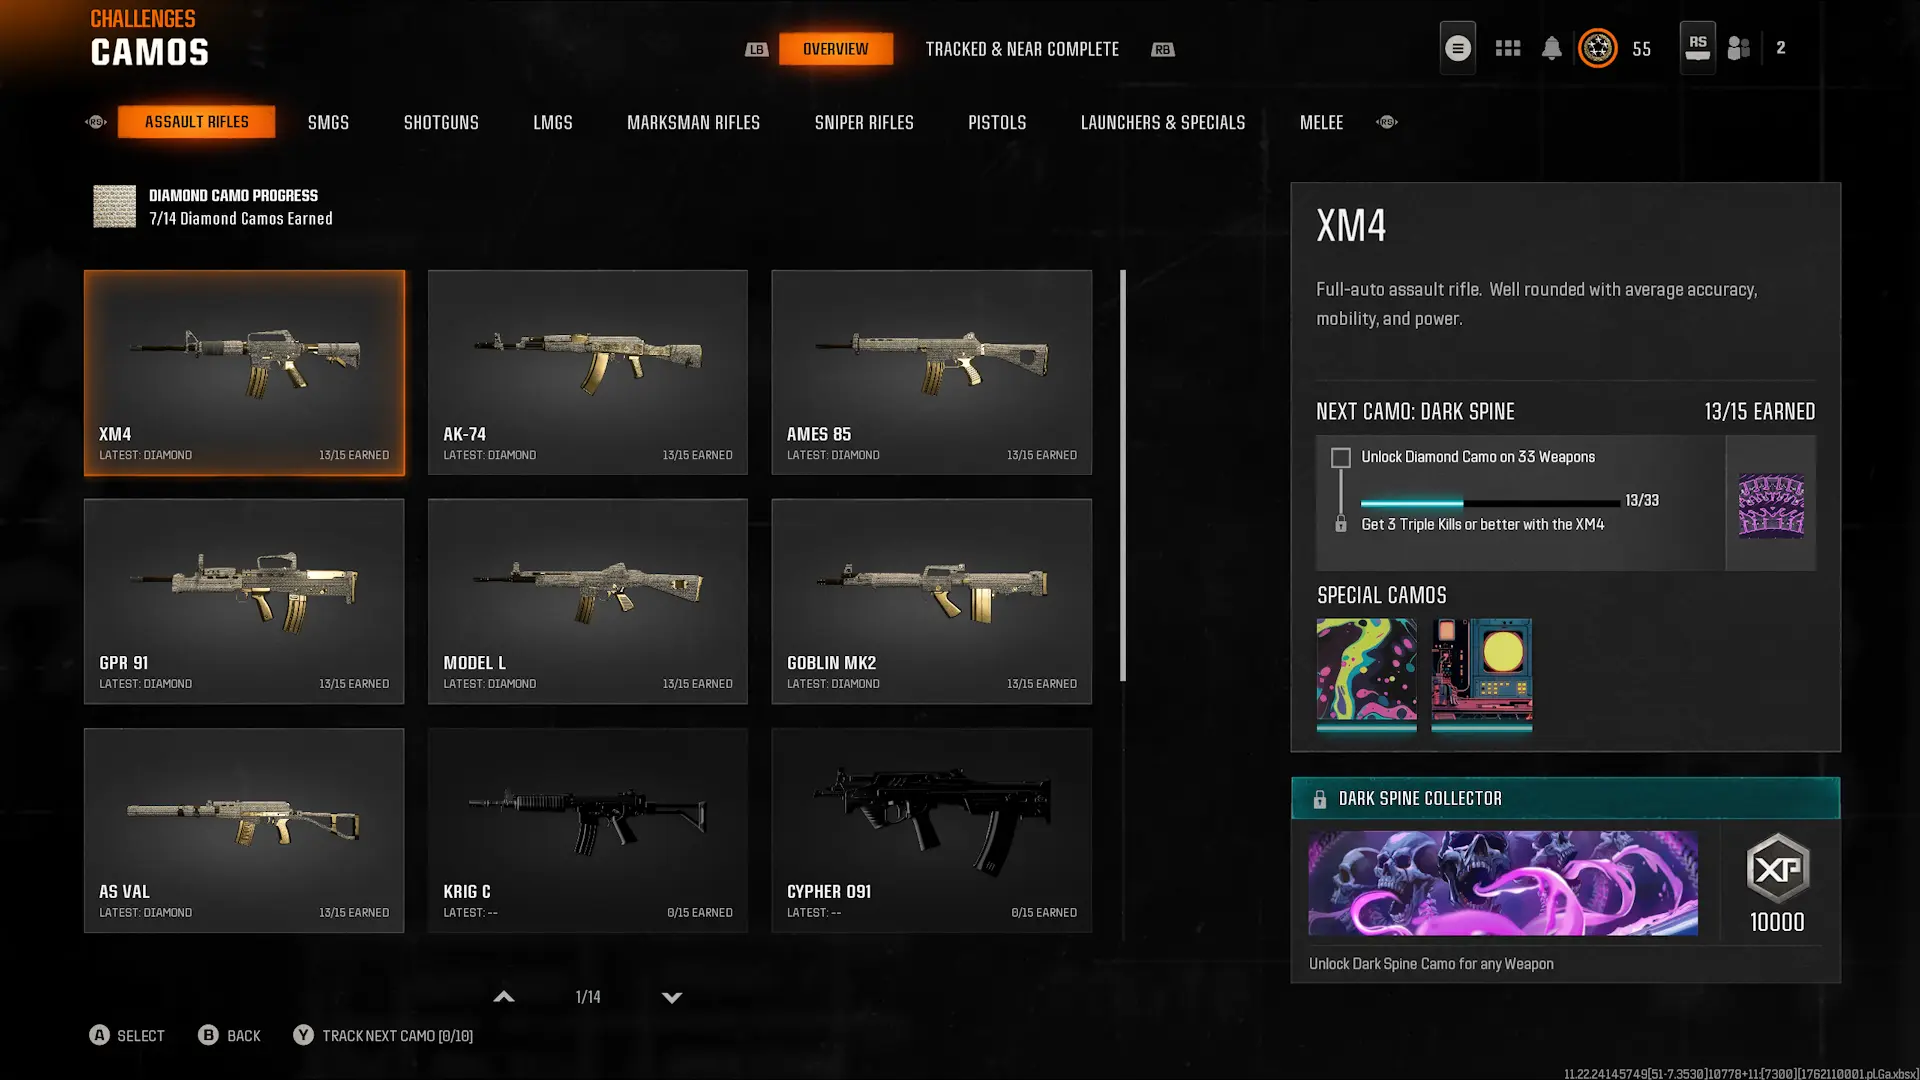The image size is (1920, 1080).
Task: Select the paint splash special camo
Action: [1366, 670]
